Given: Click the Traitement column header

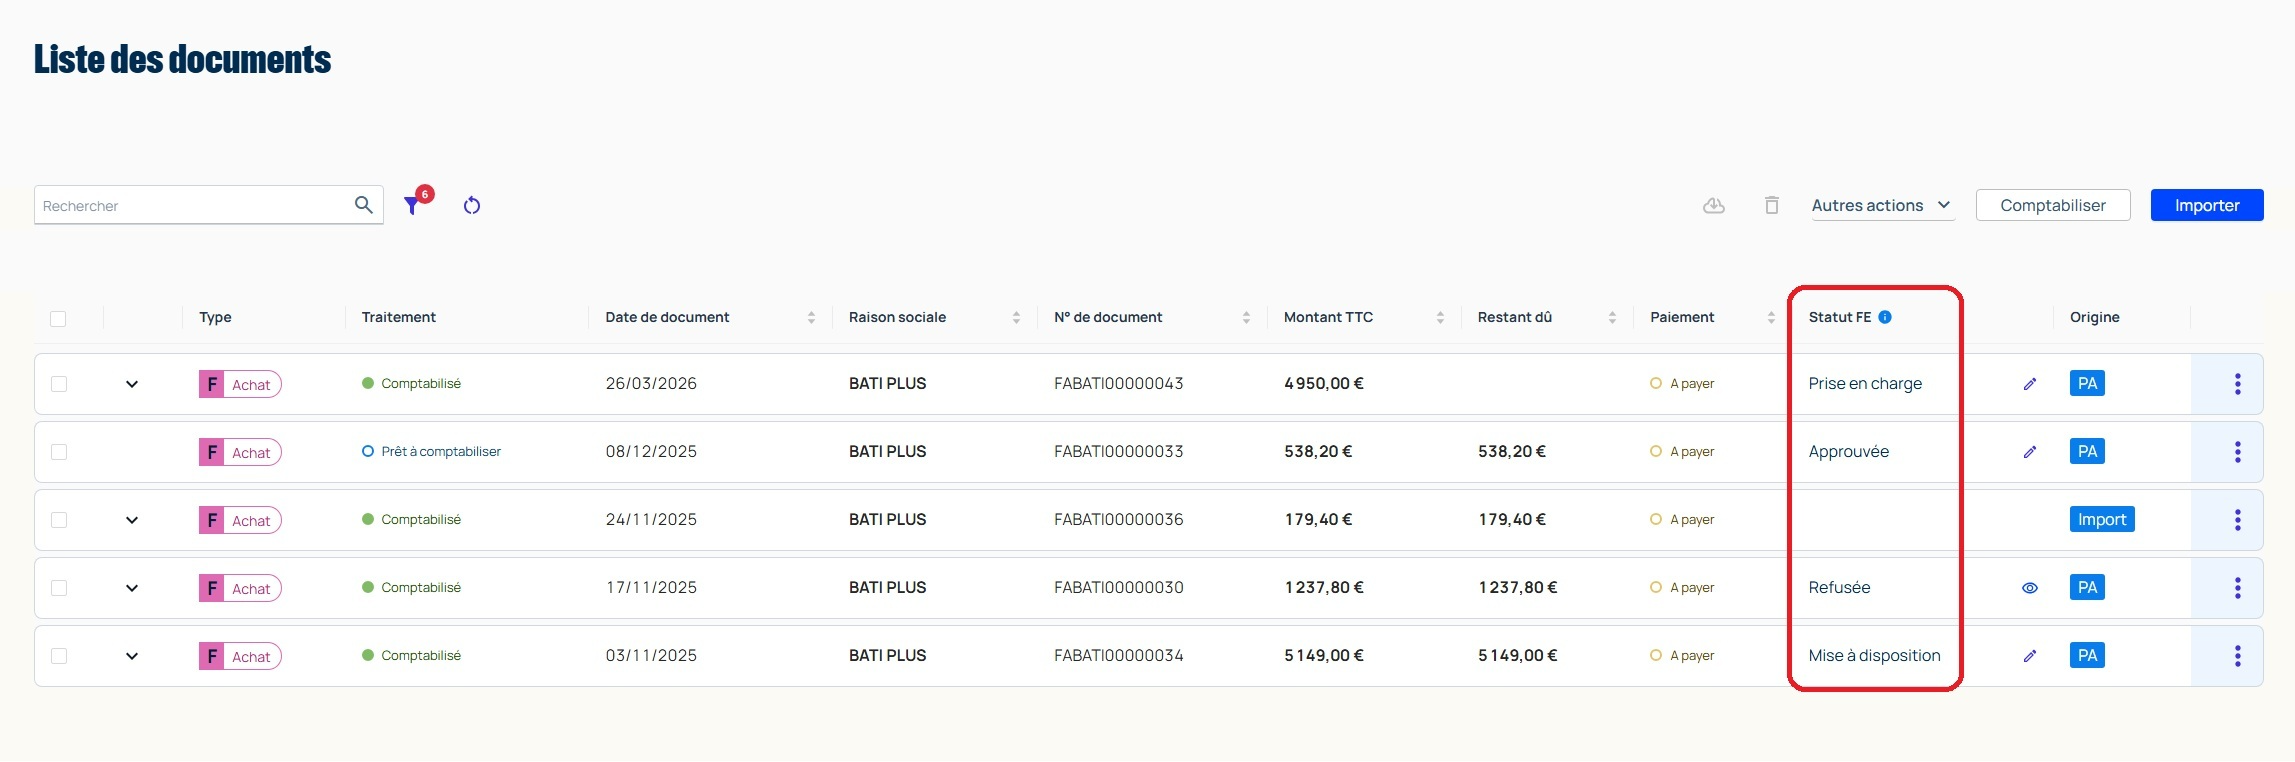Looking at the screenshot, I should (398, 317).
